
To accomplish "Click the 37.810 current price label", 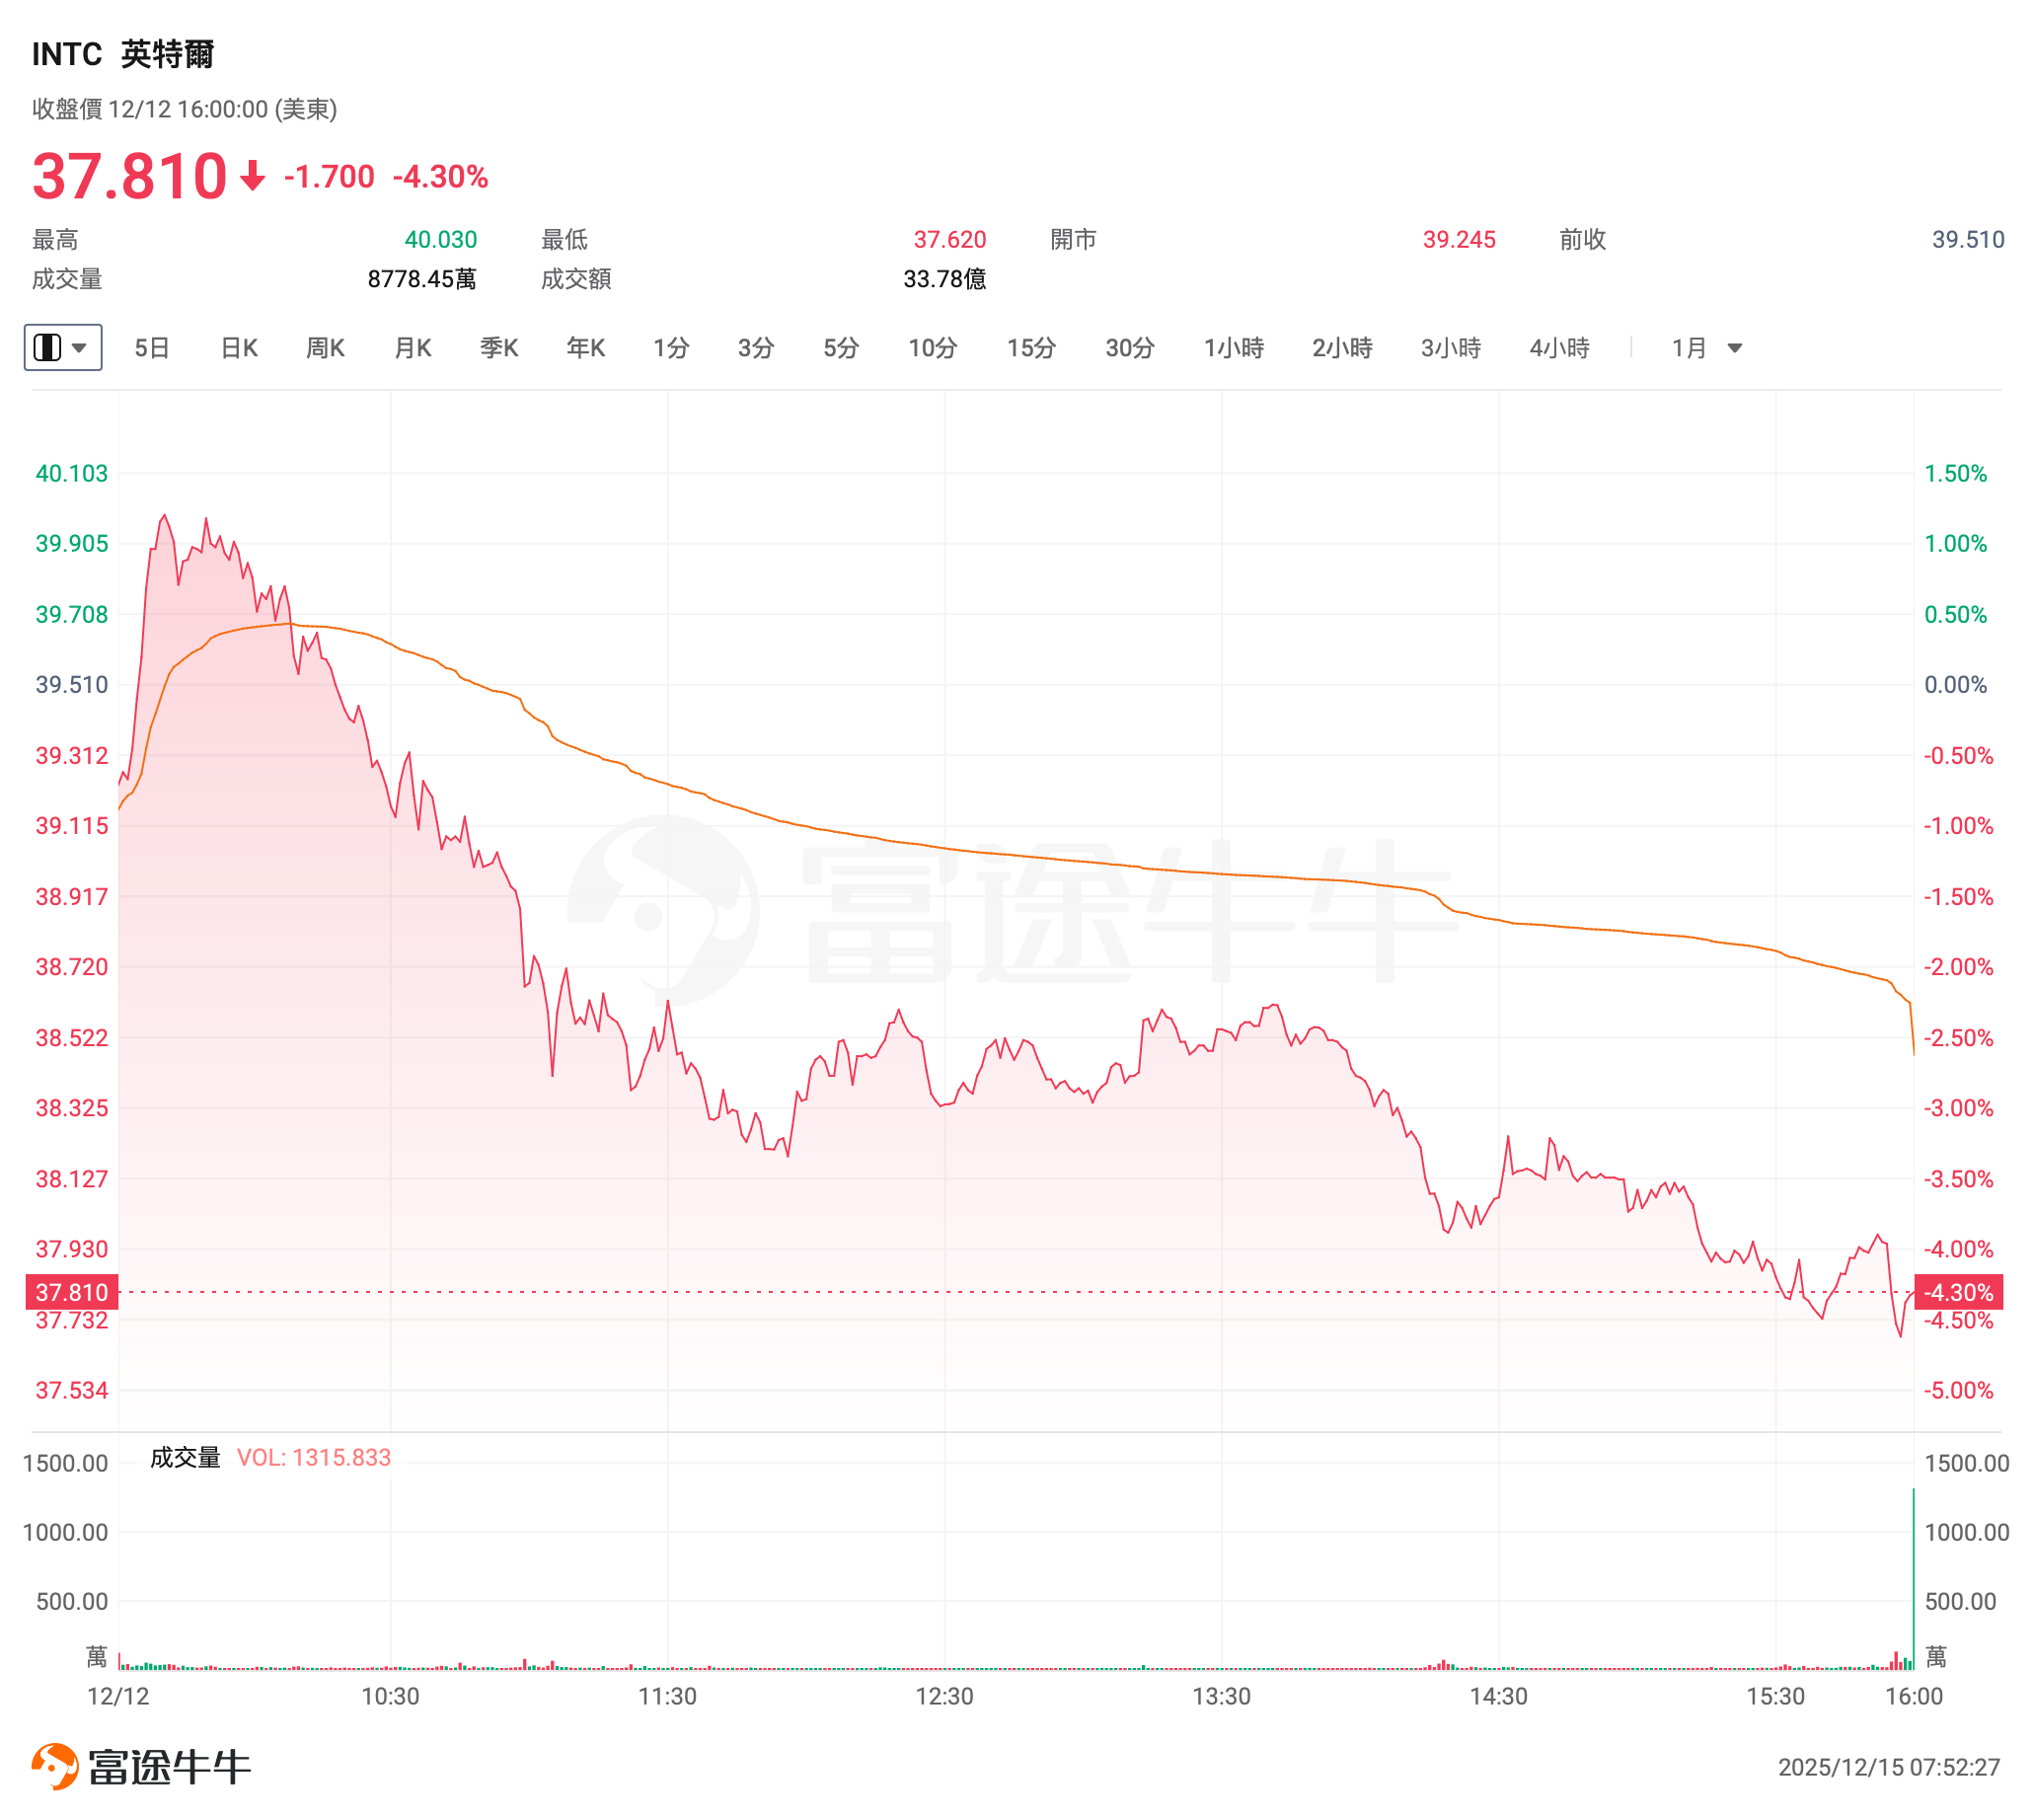I will [x=72, y=1292].
